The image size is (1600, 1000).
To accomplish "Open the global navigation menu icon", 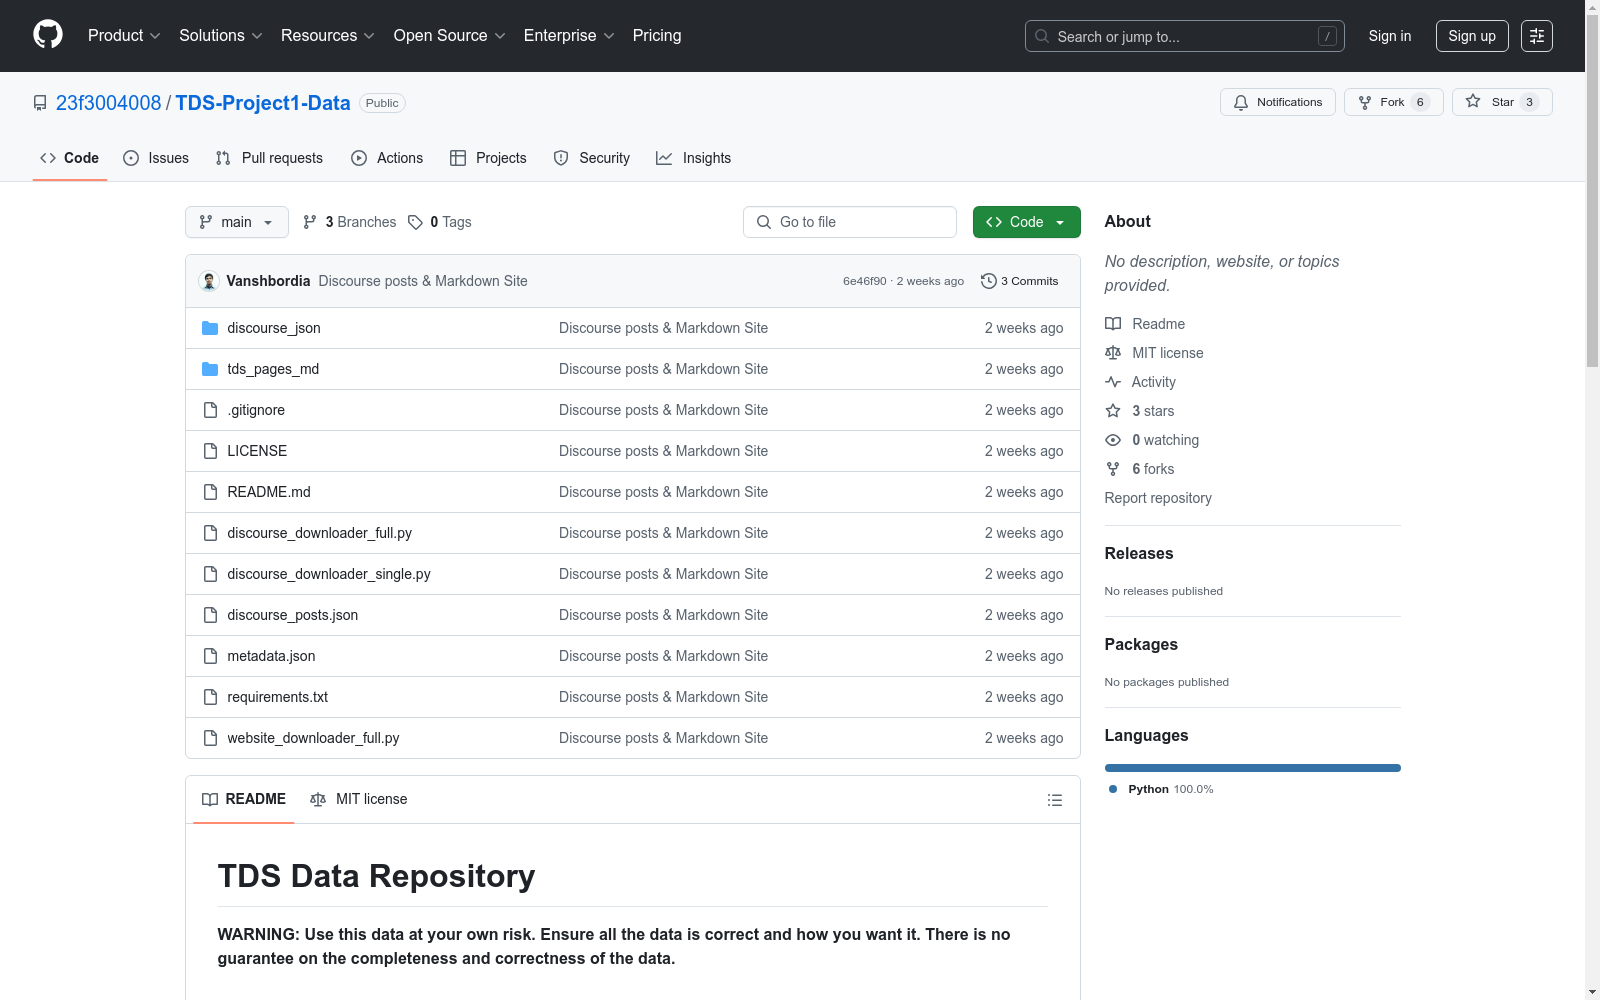I will 1537,36.
